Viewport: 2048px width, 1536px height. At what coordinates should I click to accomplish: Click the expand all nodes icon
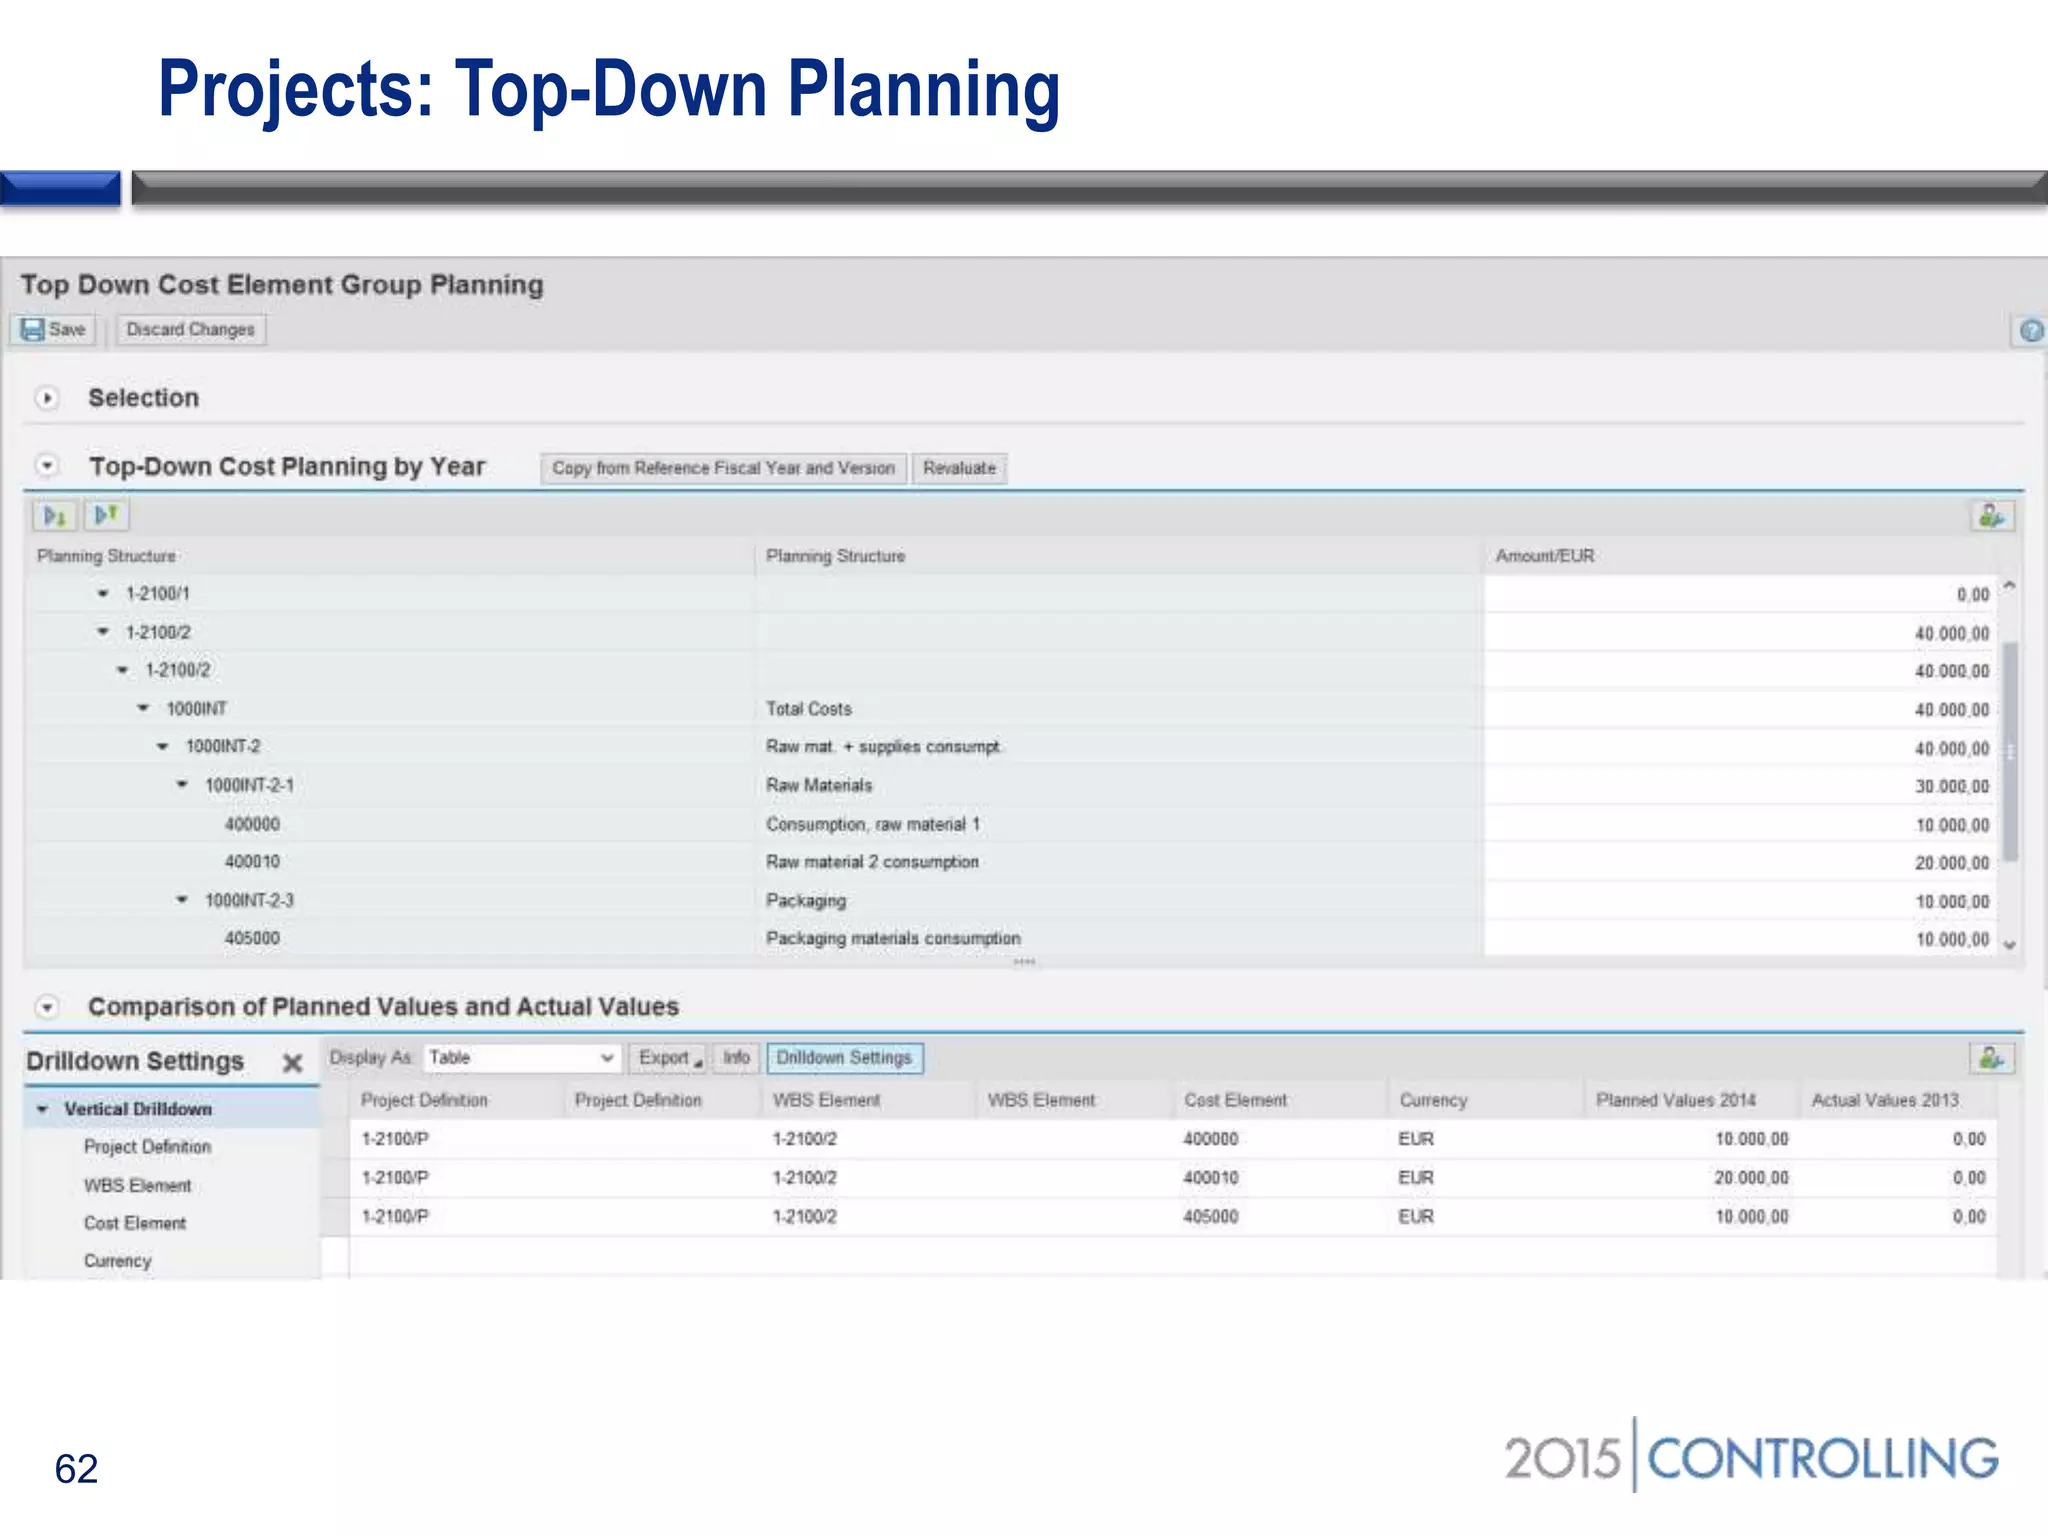(x=54, y=516)
